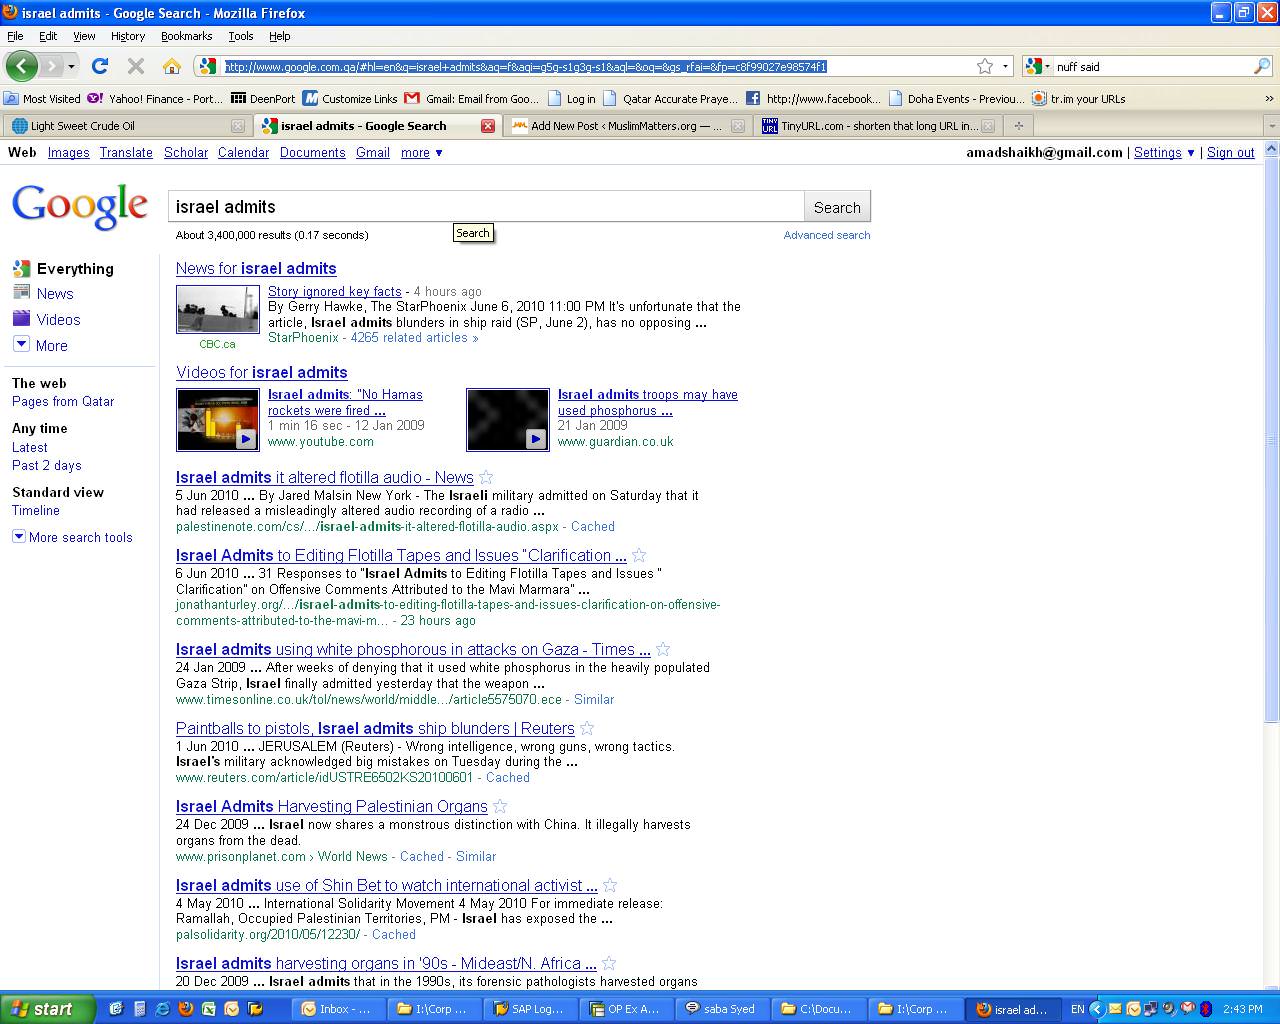Click the Google Search button
Image resolution: width=1280 pixels, height=1024 pixels.
point(837,207)
